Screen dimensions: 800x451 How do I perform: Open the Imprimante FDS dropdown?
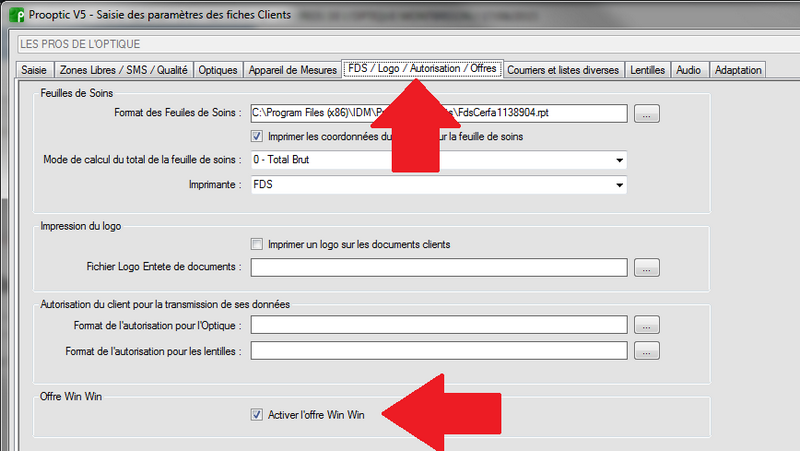439,185
